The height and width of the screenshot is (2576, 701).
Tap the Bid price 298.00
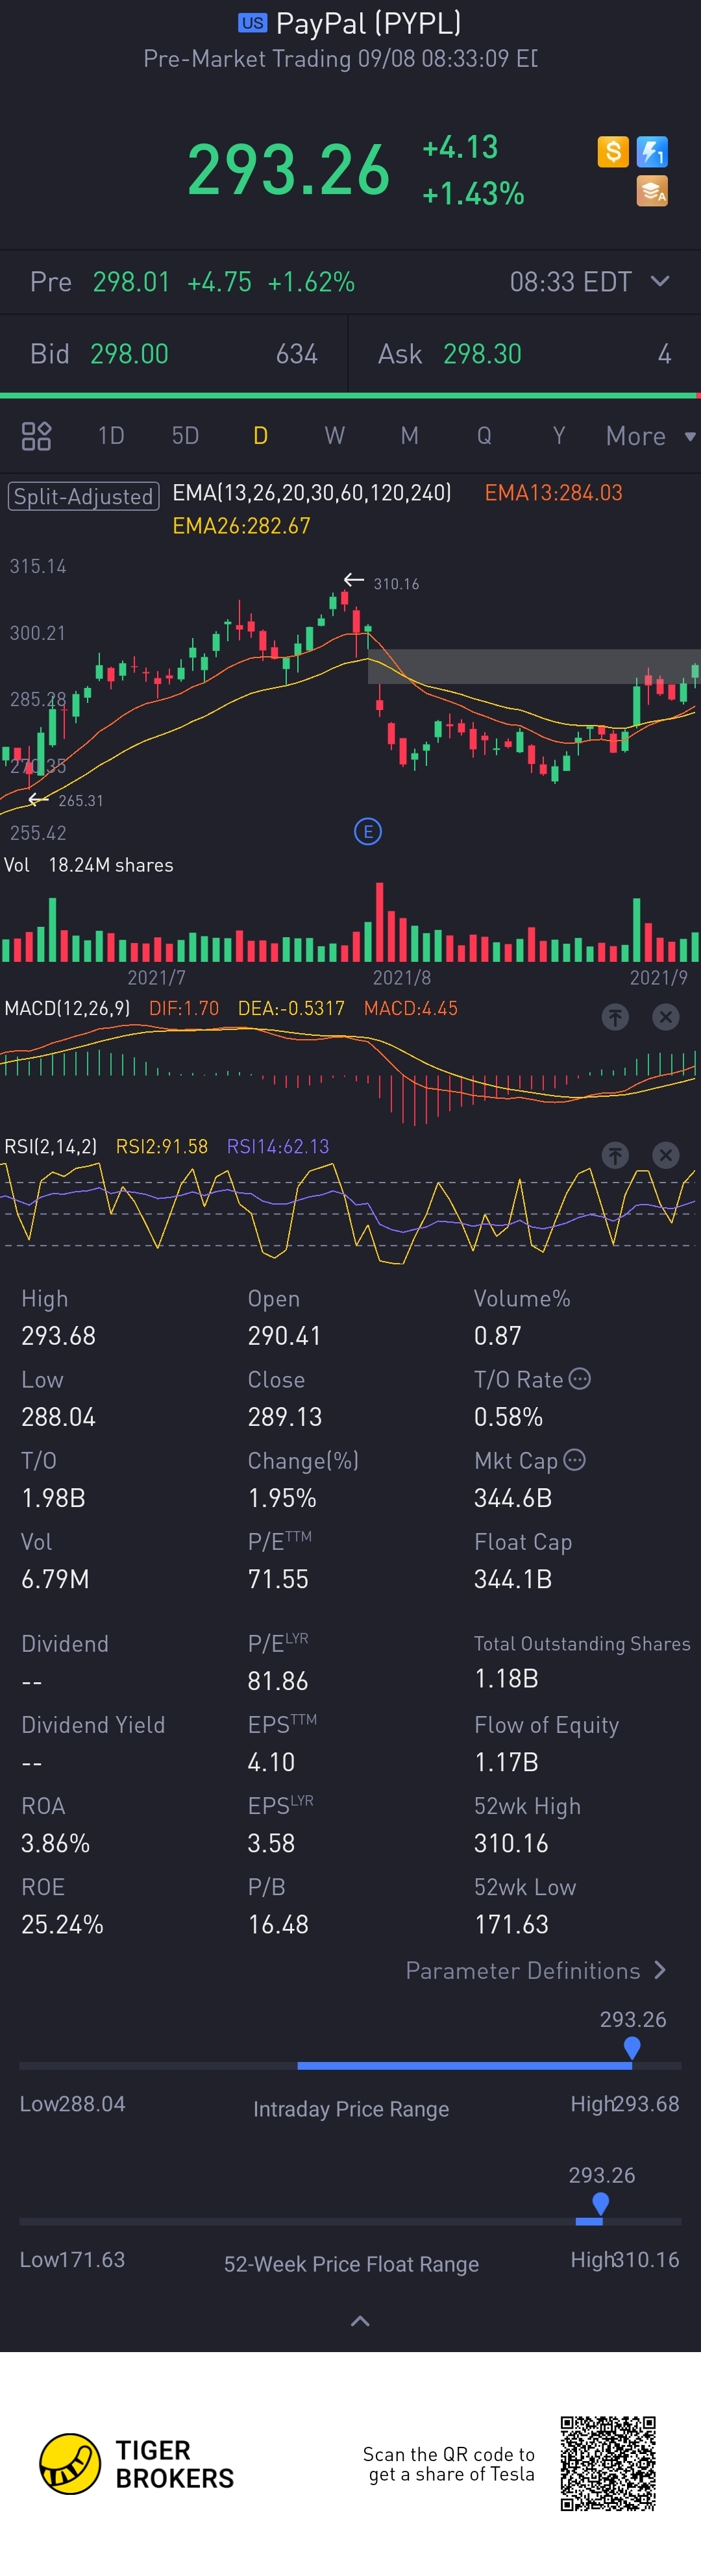[130, 354]
